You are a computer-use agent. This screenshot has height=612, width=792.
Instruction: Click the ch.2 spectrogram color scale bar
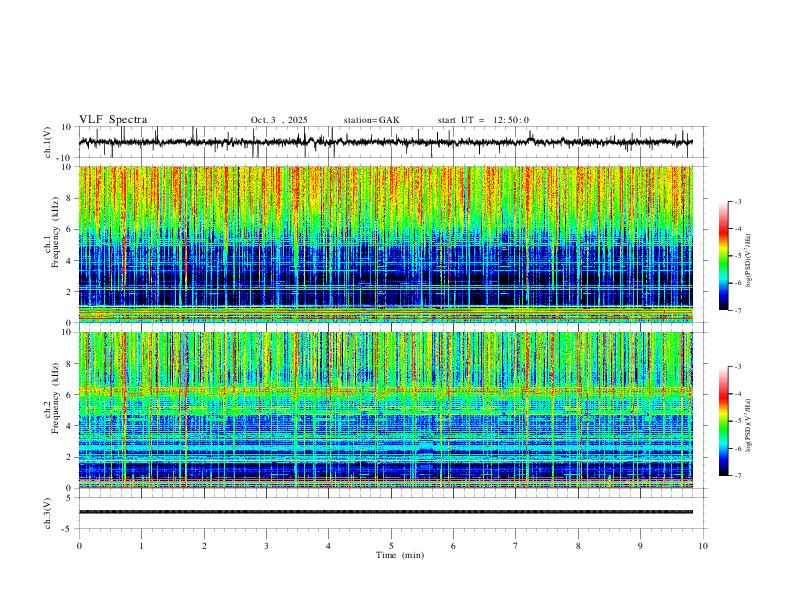point(723,421)
